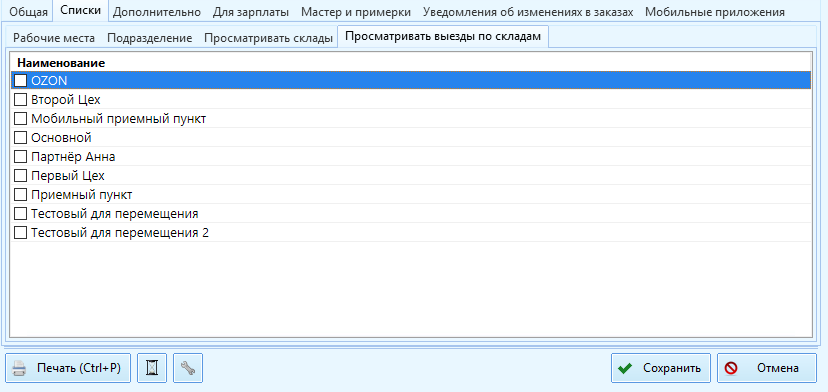
Task: Open the Подразделение subtab
Action: coord(149,38)
